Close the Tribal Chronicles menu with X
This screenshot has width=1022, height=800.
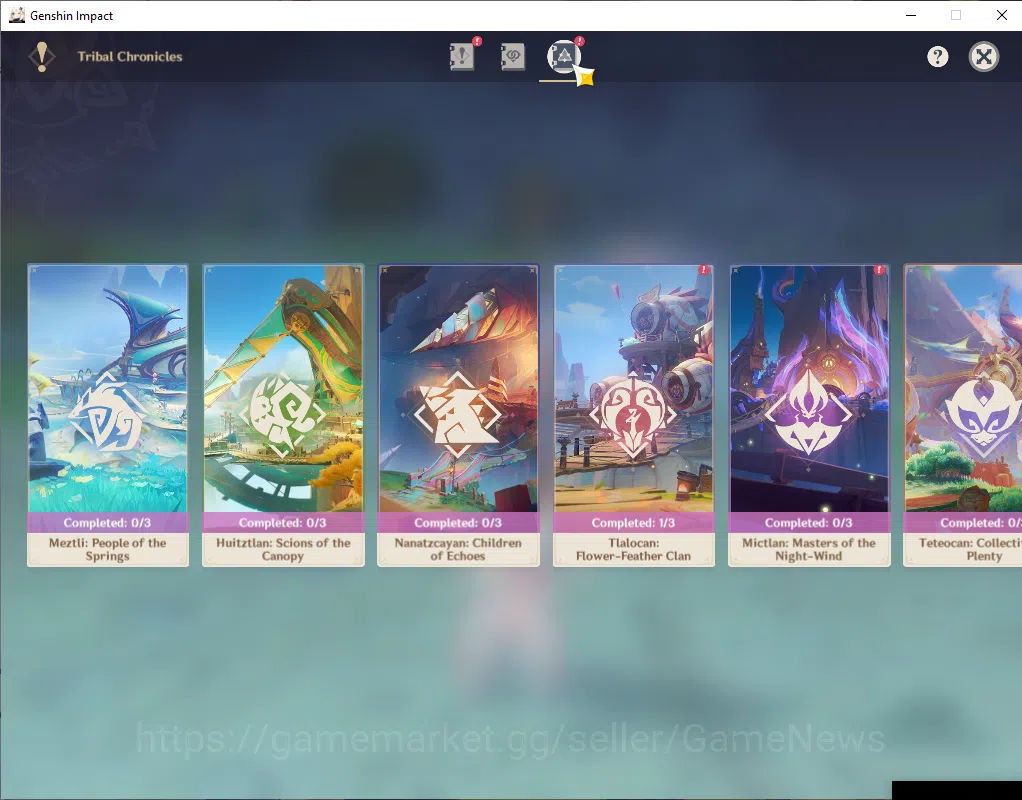pyautogui.click(x=984, y=57)
